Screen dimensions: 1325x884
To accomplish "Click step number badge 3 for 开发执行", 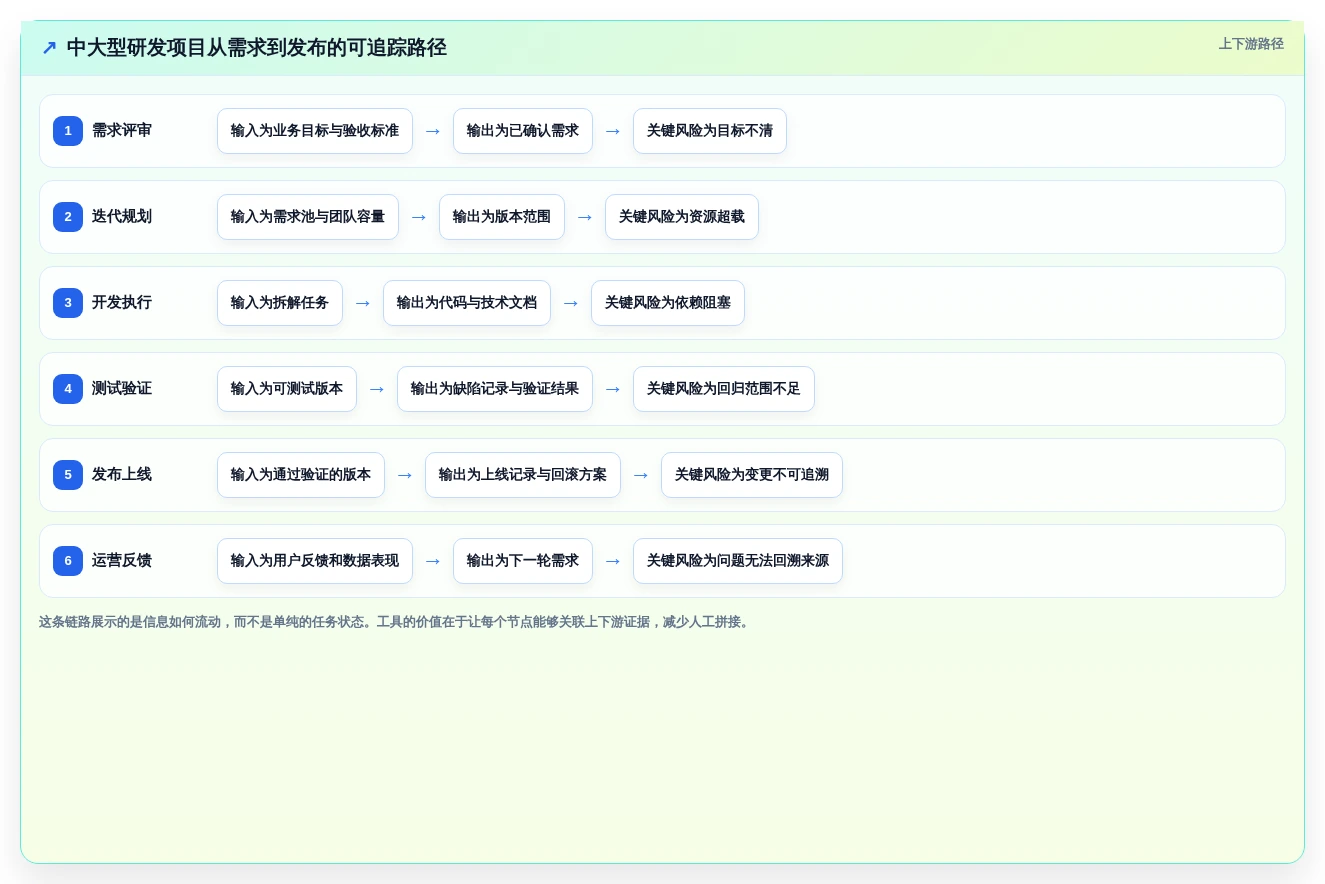I will pos(68,303).
